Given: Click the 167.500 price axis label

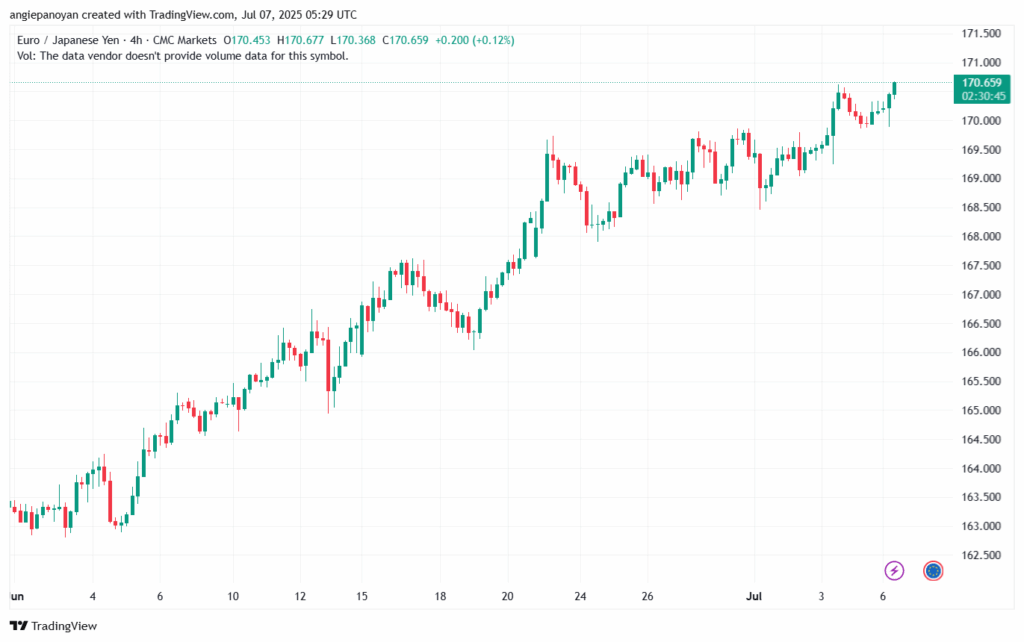Looking at the screenshot, I should [x=981, y=266].
